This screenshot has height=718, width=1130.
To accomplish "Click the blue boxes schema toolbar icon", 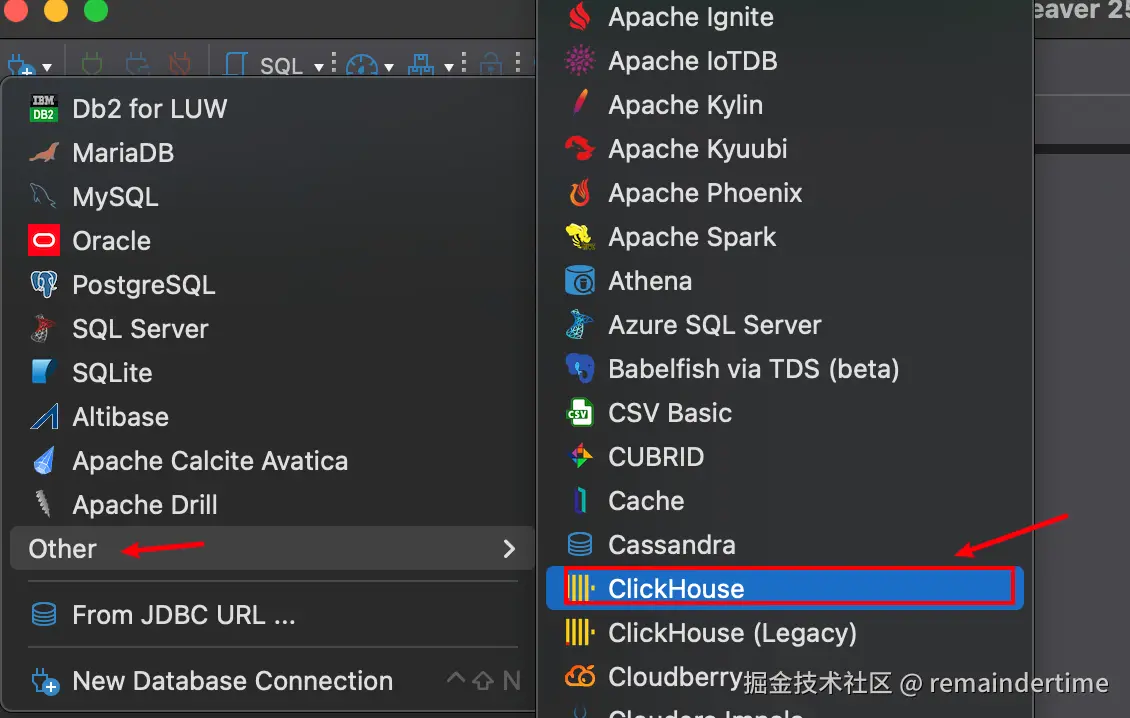I will pos(421,65).
